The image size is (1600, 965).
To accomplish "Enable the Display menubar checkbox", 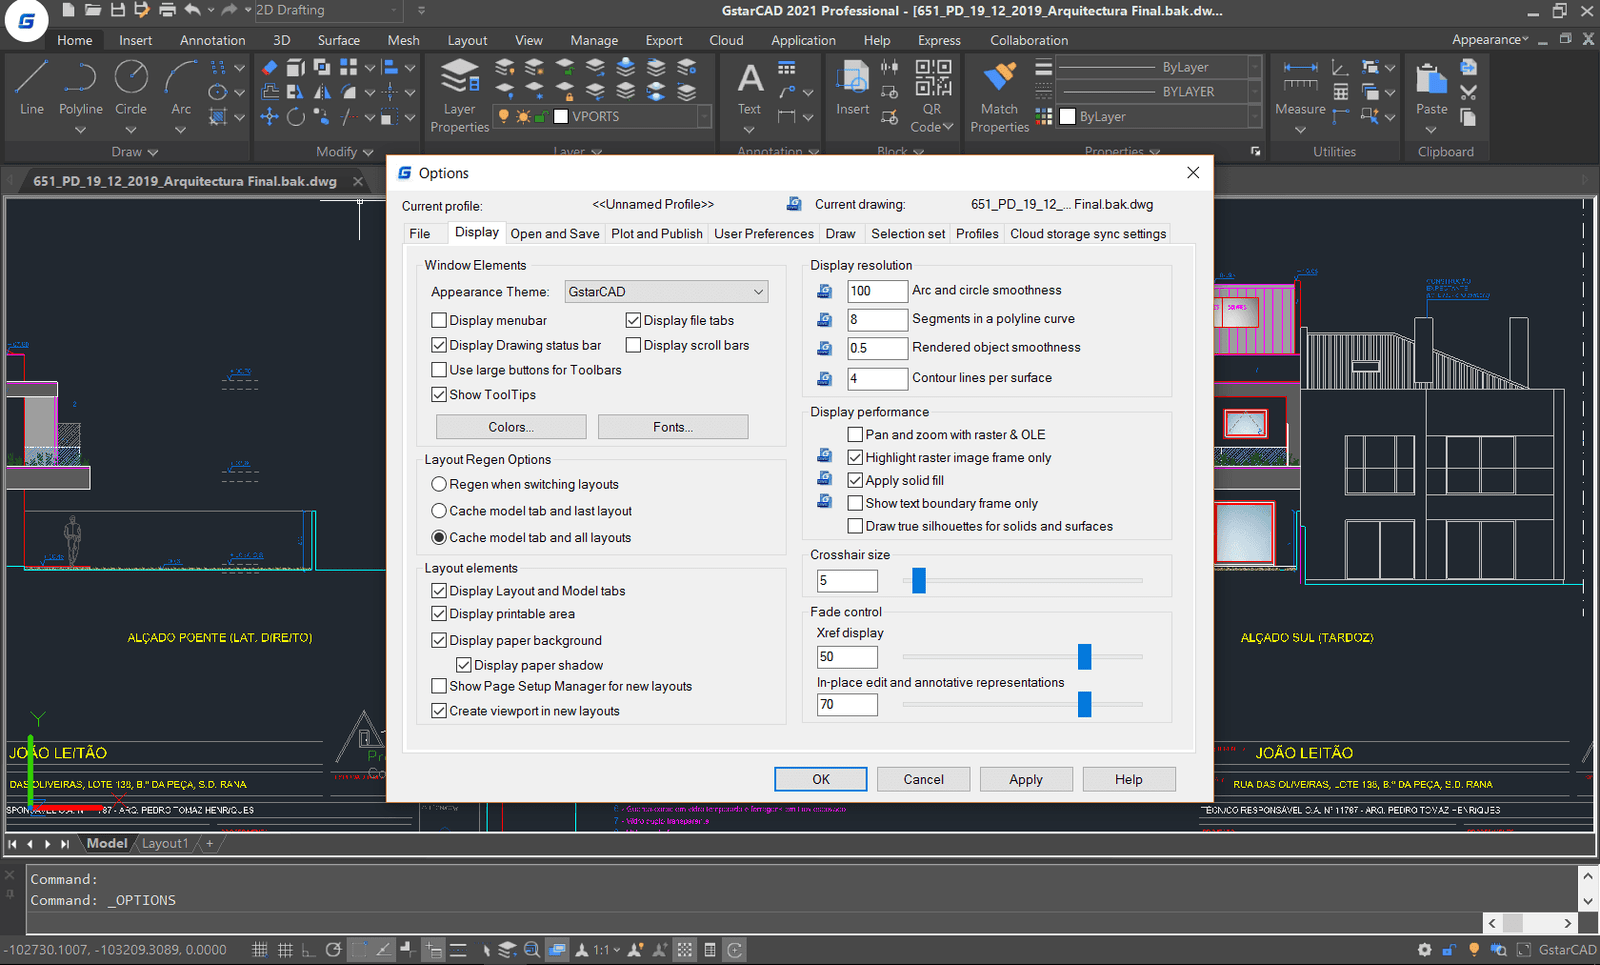I will [439, 321].
